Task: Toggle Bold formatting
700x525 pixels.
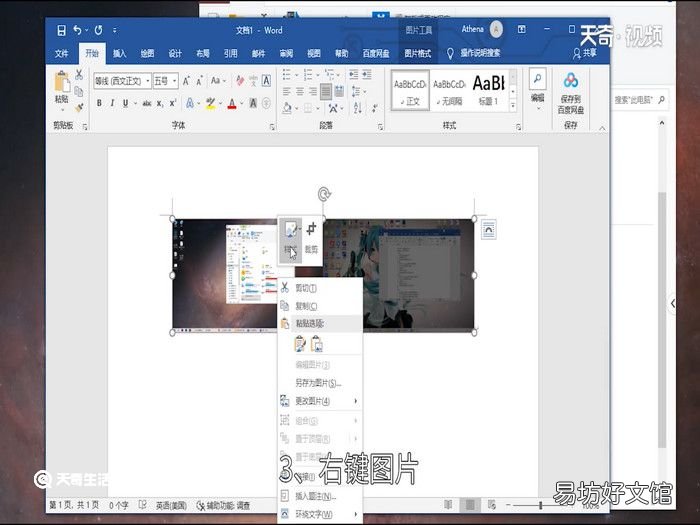Action: coord(99,104)
